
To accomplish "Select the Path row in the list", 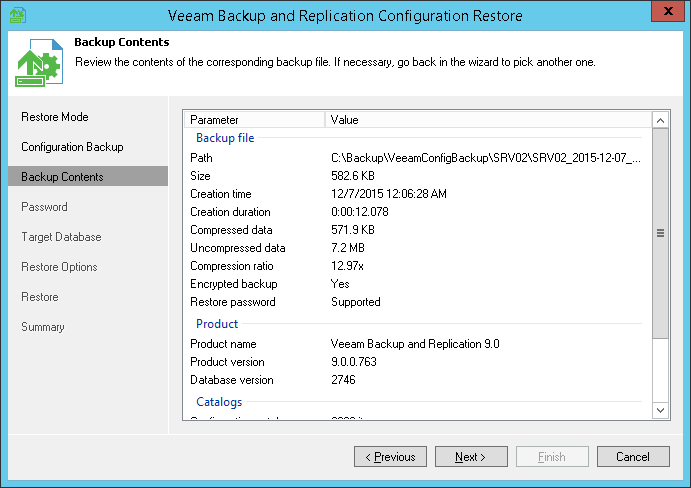I will tap(420, 158).
